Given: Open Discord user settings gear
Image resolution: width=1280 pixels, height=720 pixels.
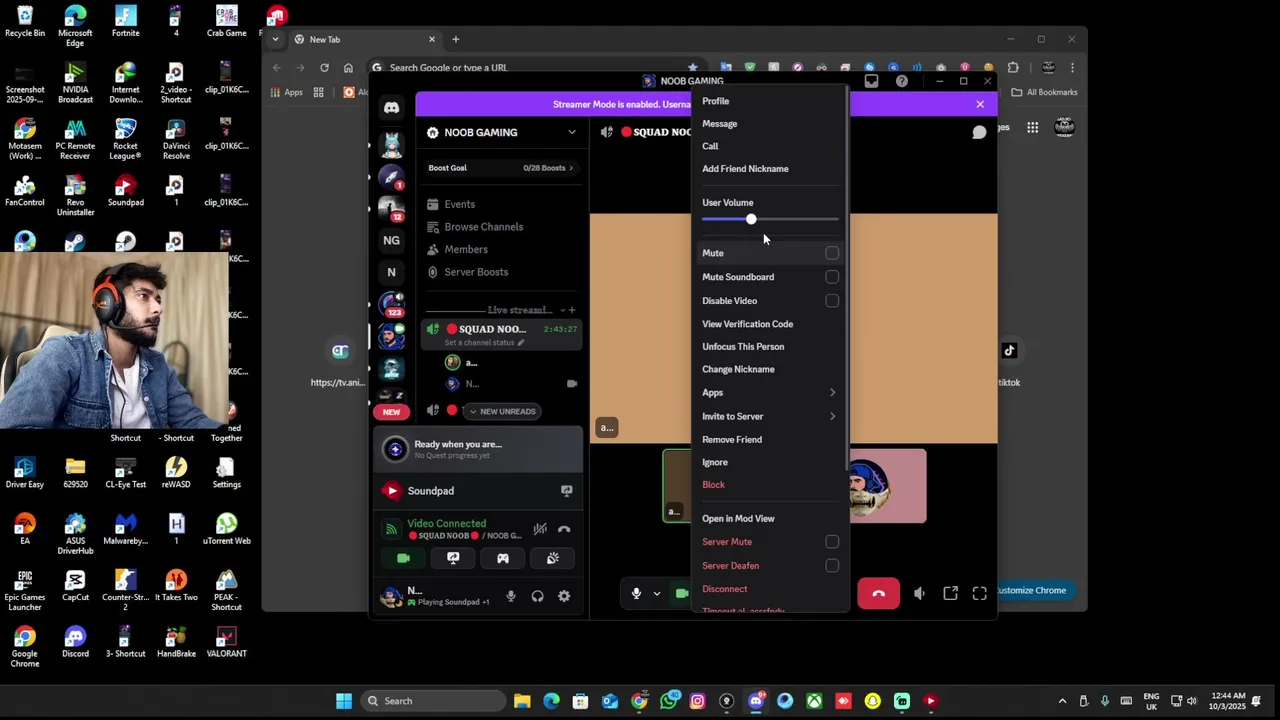Looking at the screenshot, I should pyautogui.click(x=564, y=596).
